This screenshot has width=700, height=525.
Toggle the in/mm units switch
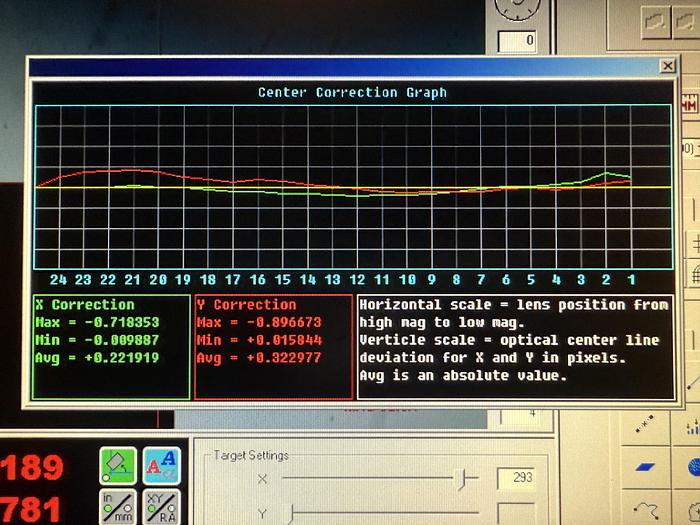tap(118, 507)
